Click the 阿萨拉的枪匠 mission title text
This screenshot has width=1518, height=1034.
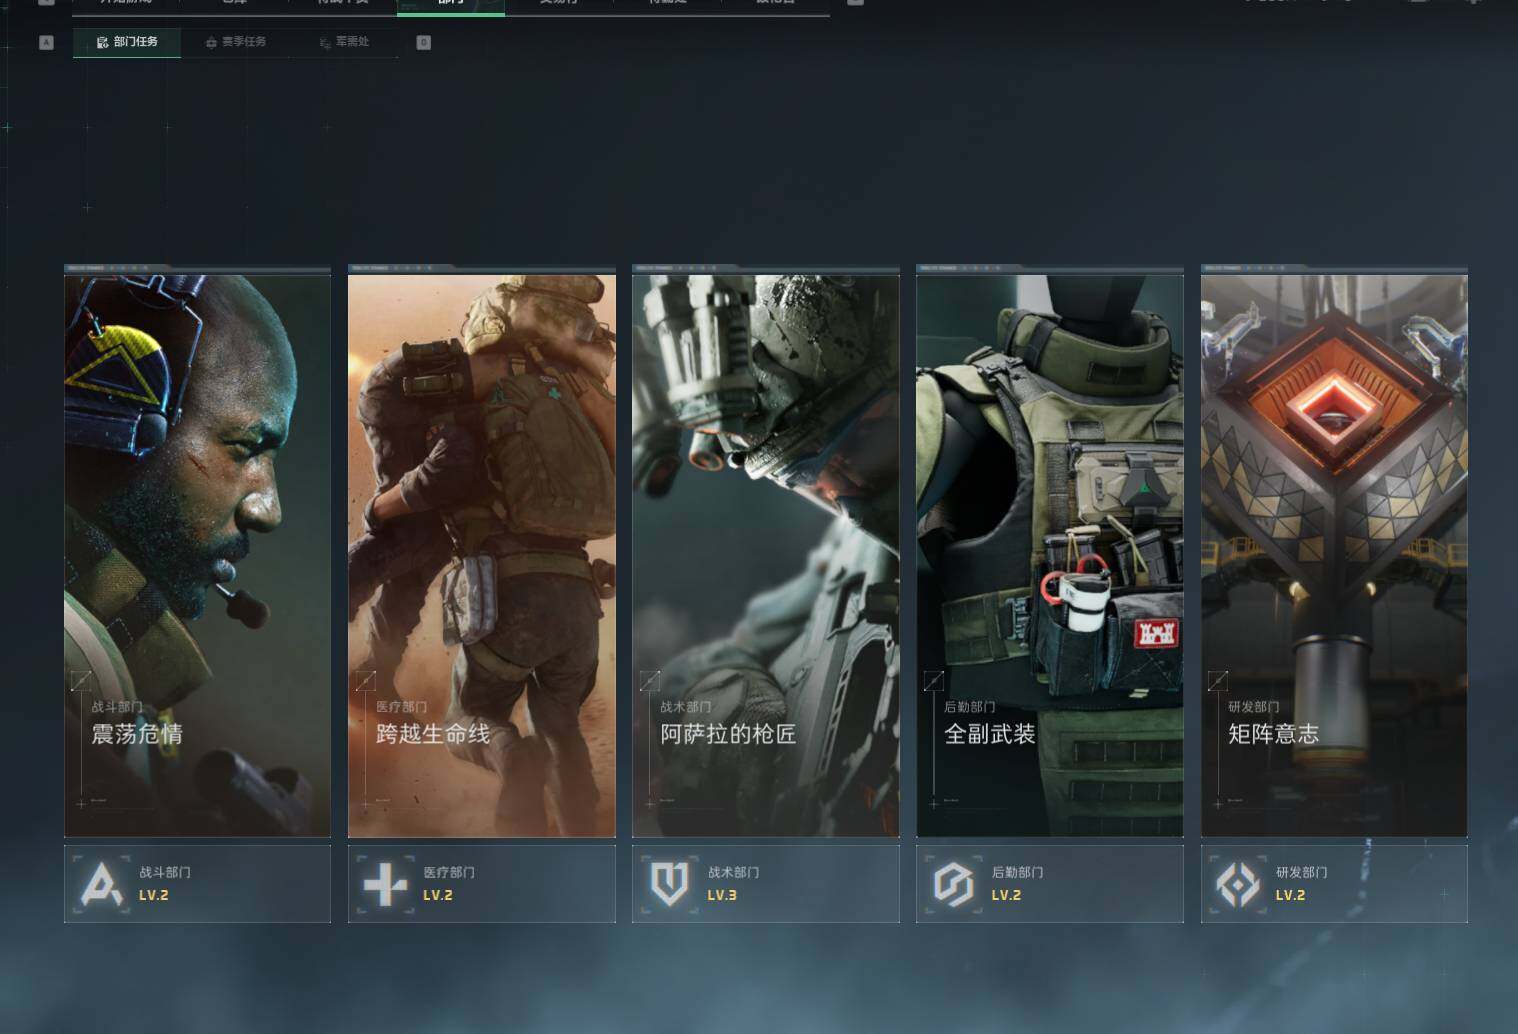728,734
